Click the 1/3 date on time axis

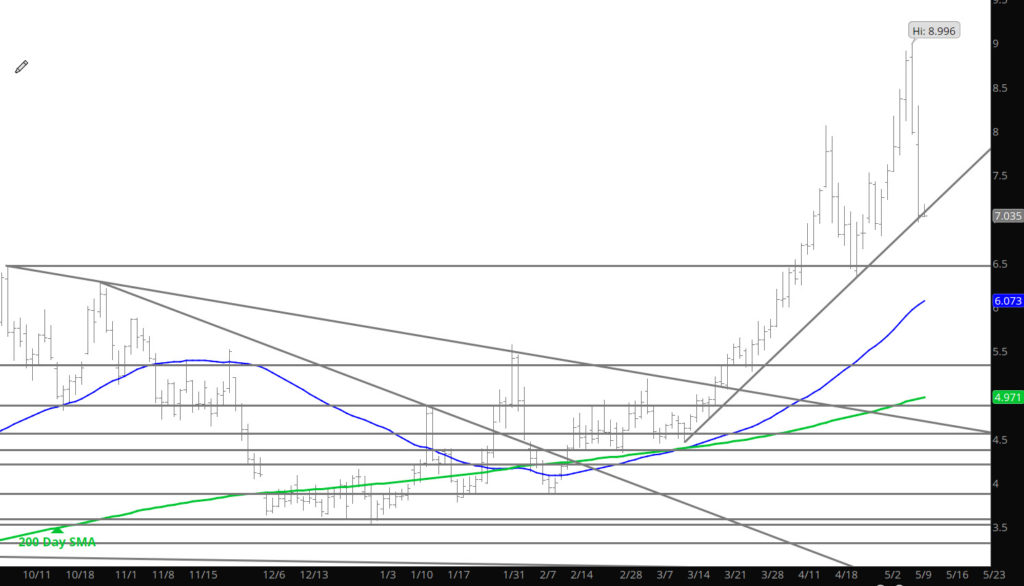pyautogui.click(x=388, y=575)
